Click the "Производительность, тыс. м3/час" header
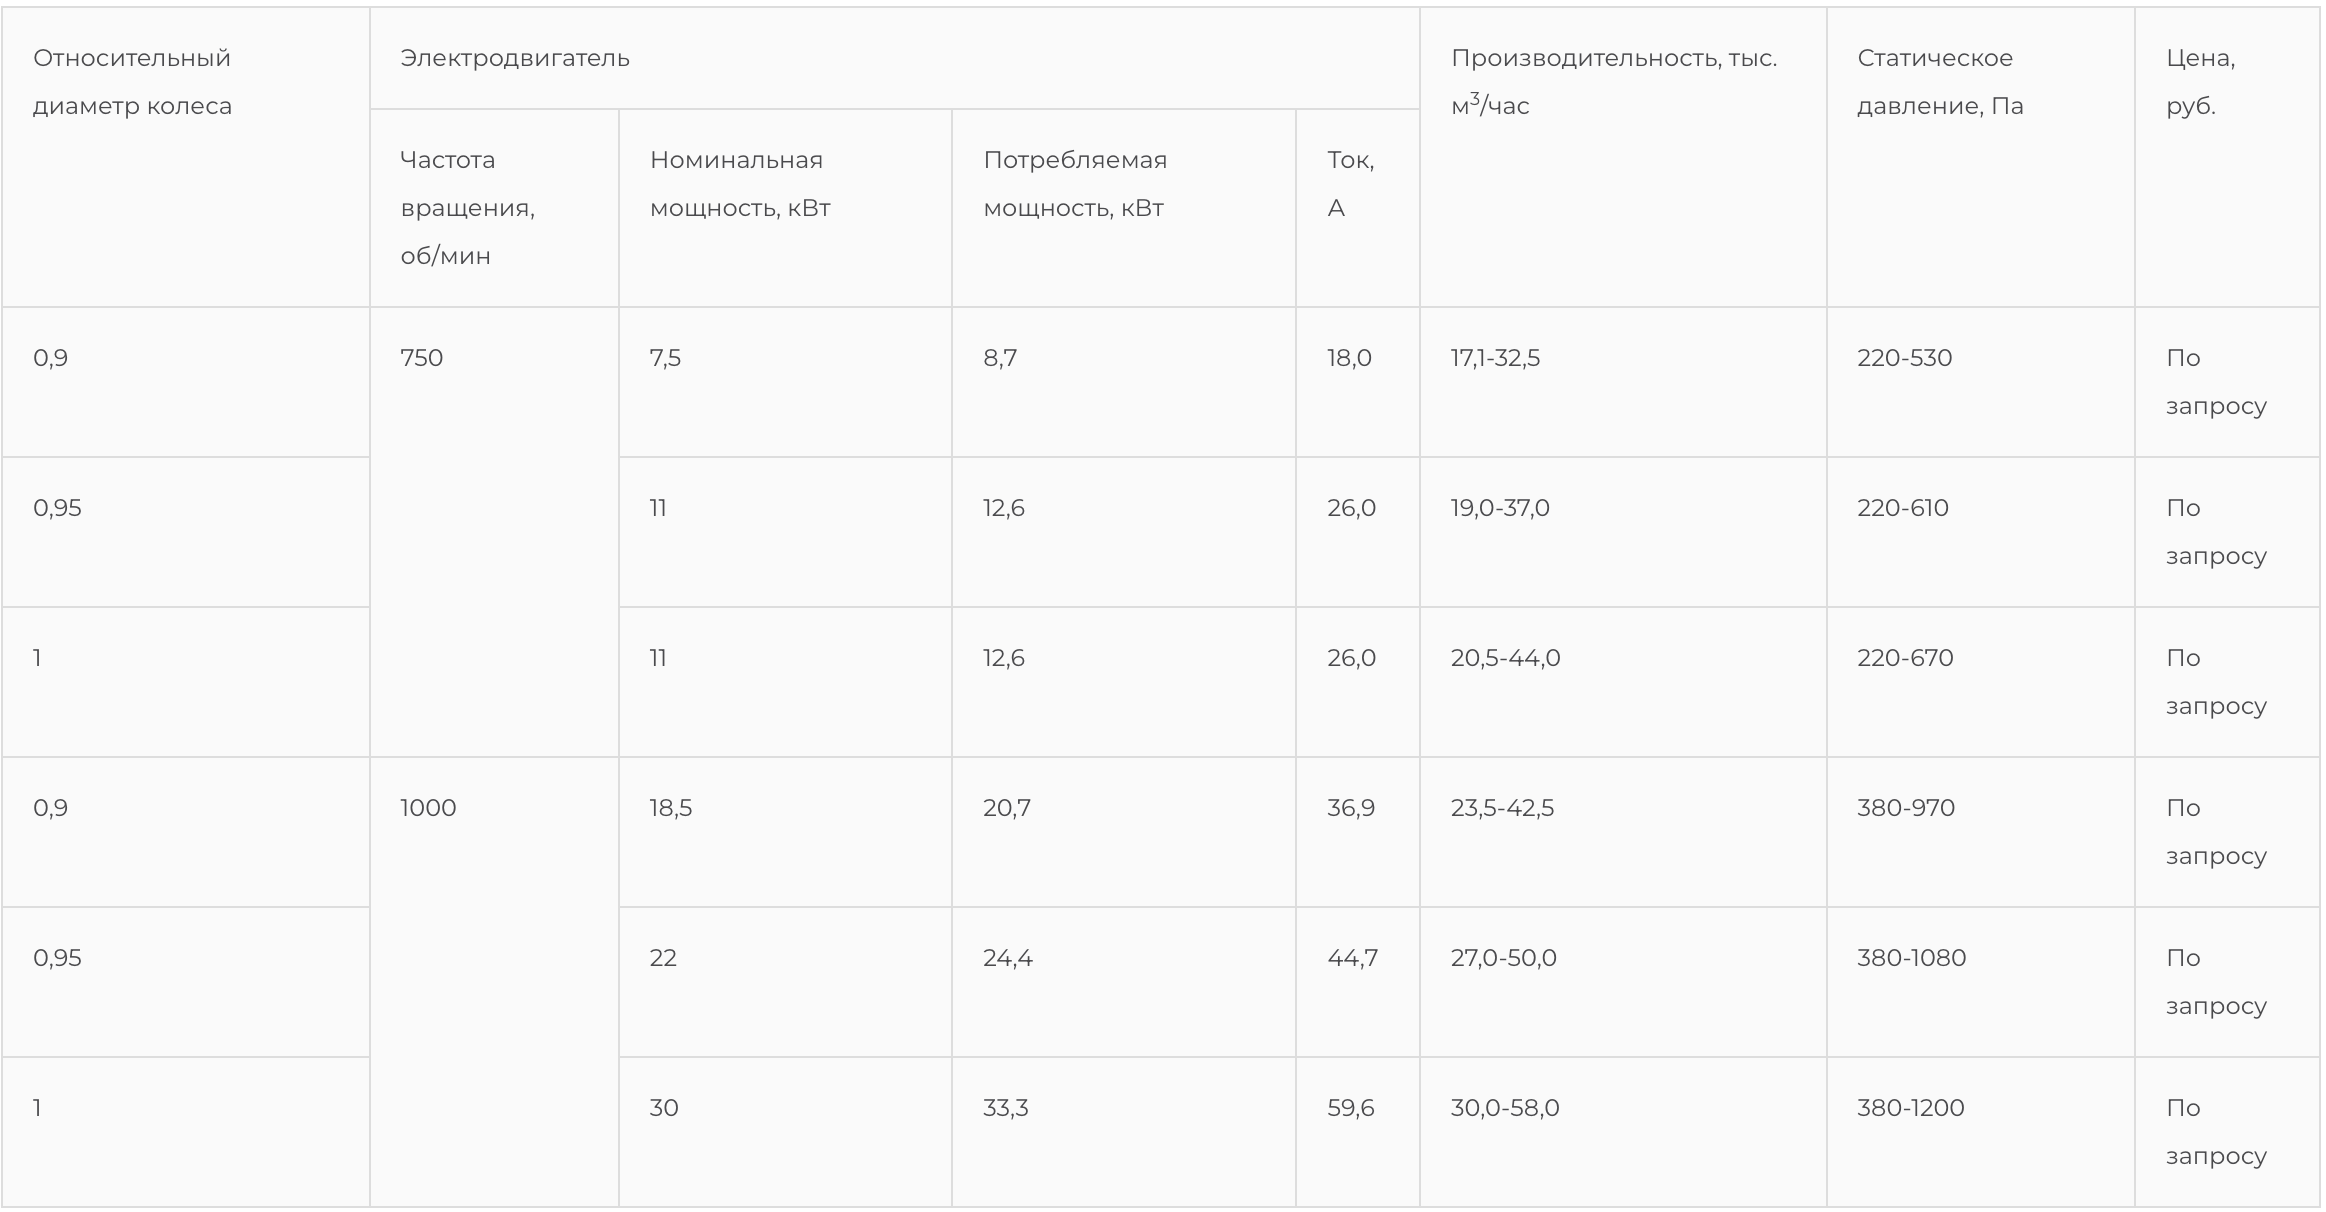The width and height of the screenshot is (2326, 1212). tap(1613, 82)
